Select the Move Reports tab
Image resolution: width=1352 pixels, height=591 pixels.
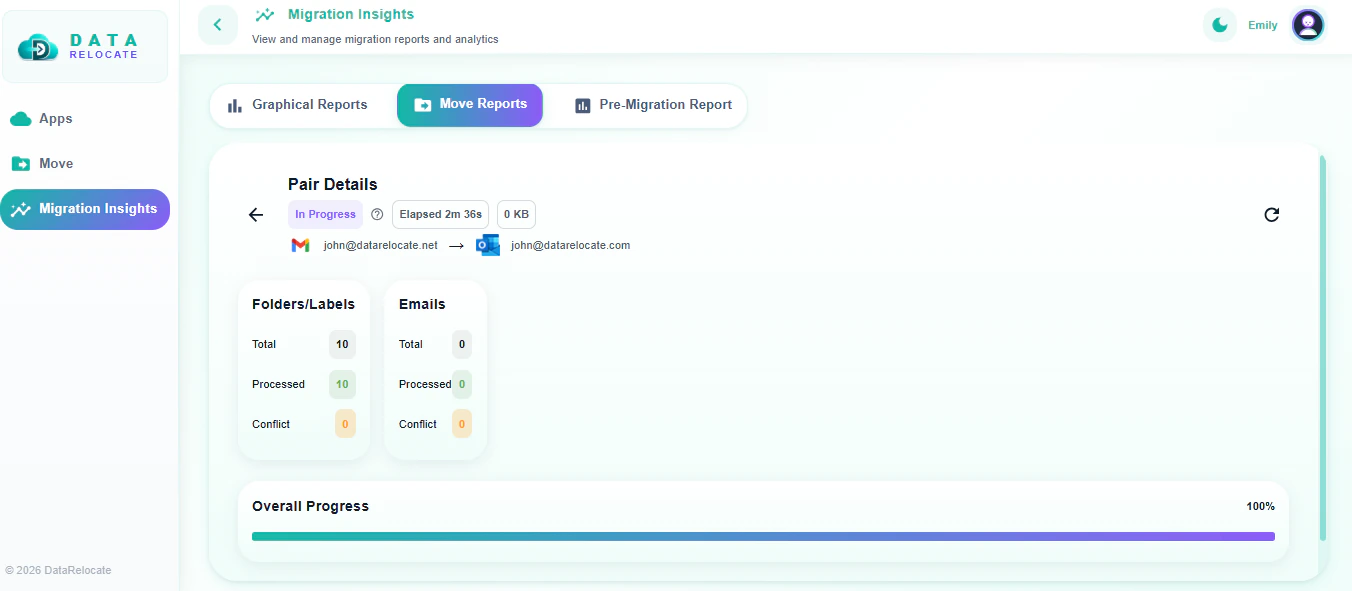click(x=470, y=105)
